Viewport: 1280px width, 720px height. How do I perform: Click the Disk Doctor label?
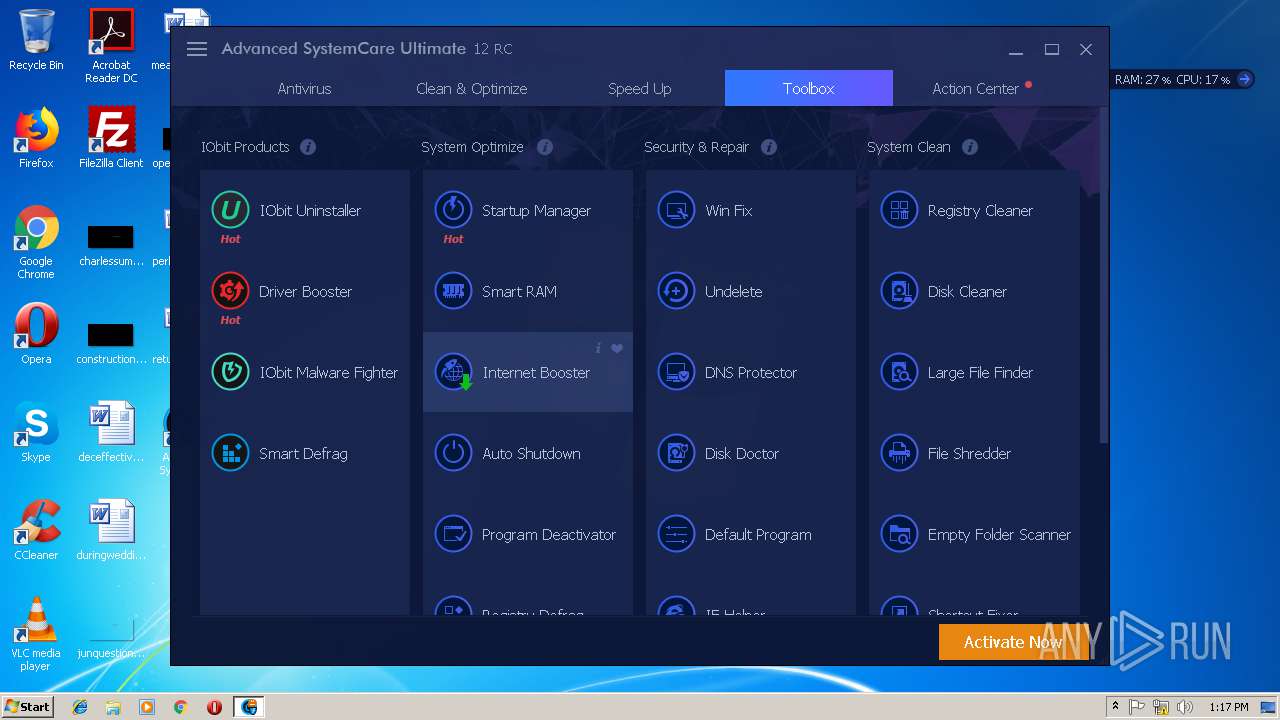(742, 453)
